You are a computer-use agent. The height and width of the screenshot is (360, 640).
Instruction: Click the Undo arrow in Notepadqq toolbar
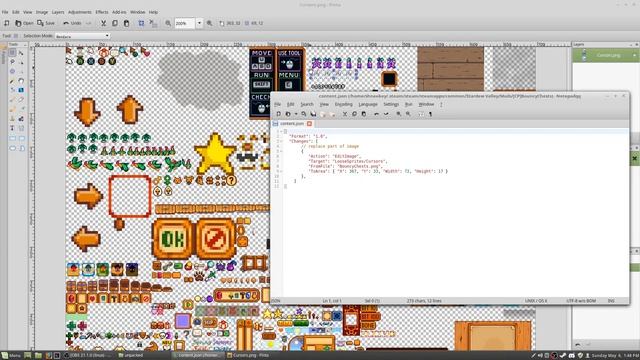click(x=376, y=114)
